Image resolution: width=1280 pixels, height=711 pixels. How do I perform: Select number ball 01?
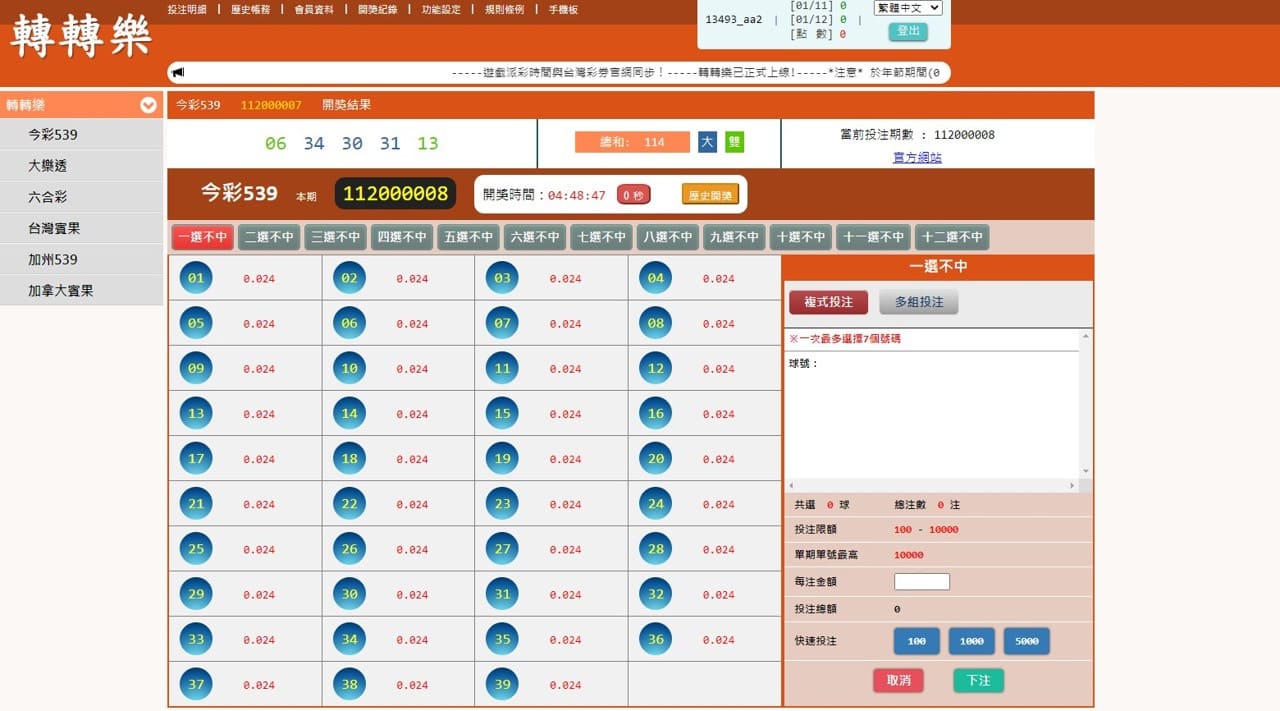pos(196,278)
